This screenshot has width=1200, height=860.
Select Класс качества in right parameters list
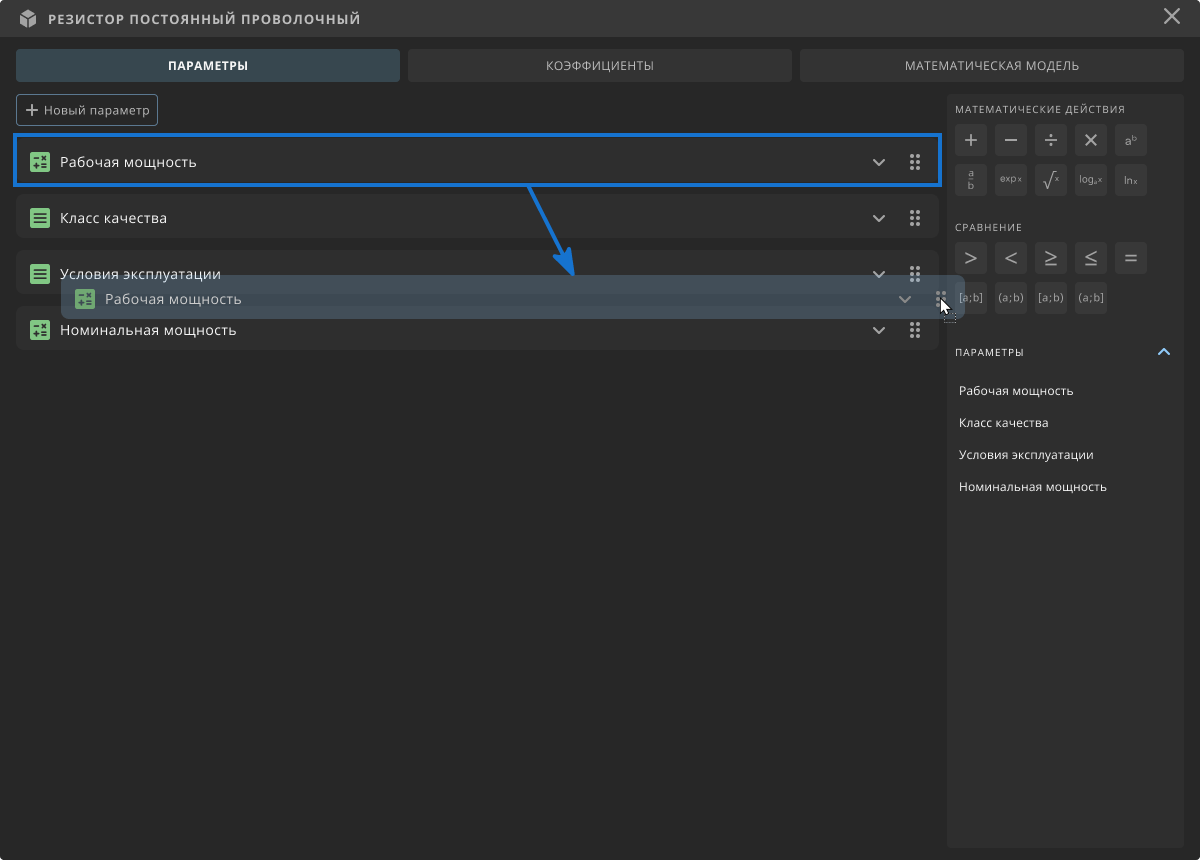tap(1004, 423)
